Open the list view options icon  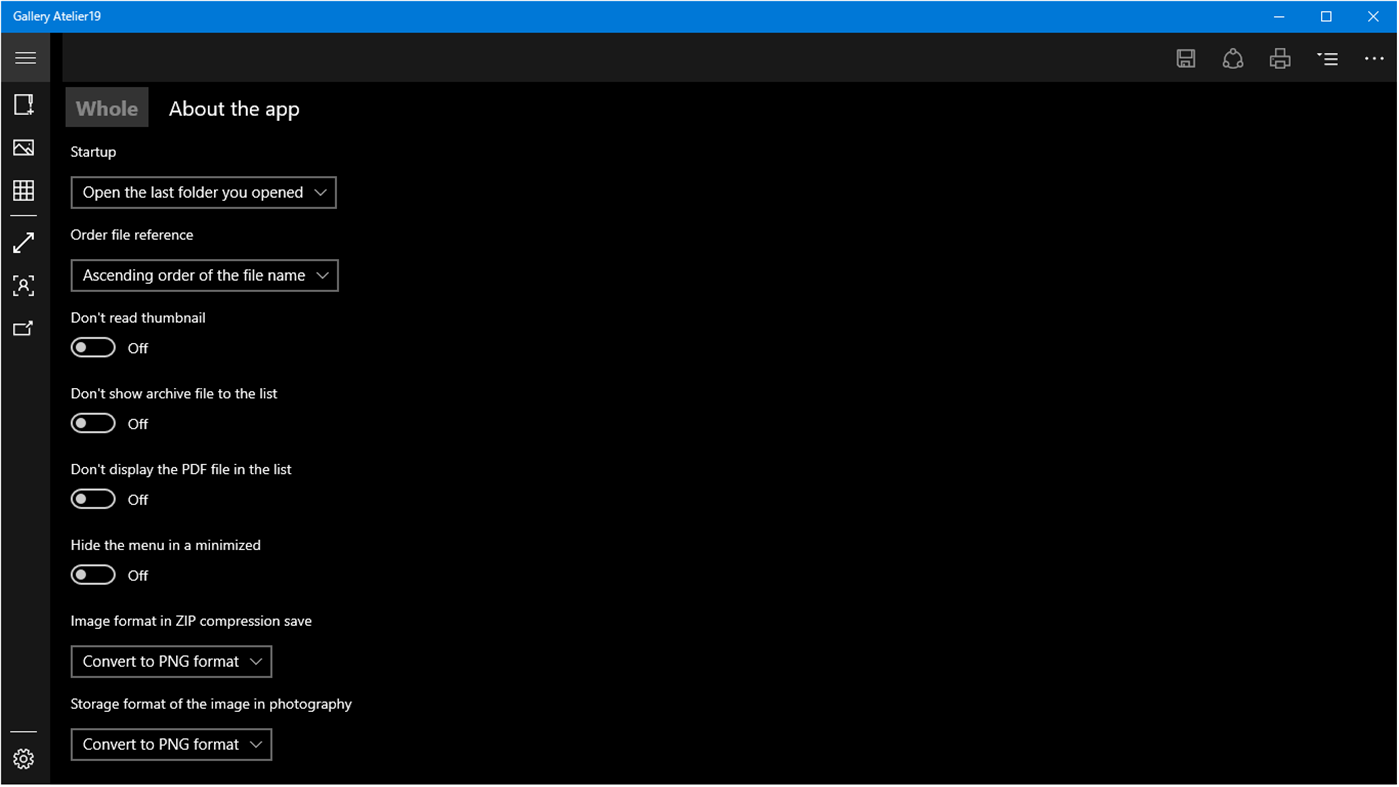pos(1327,58)
